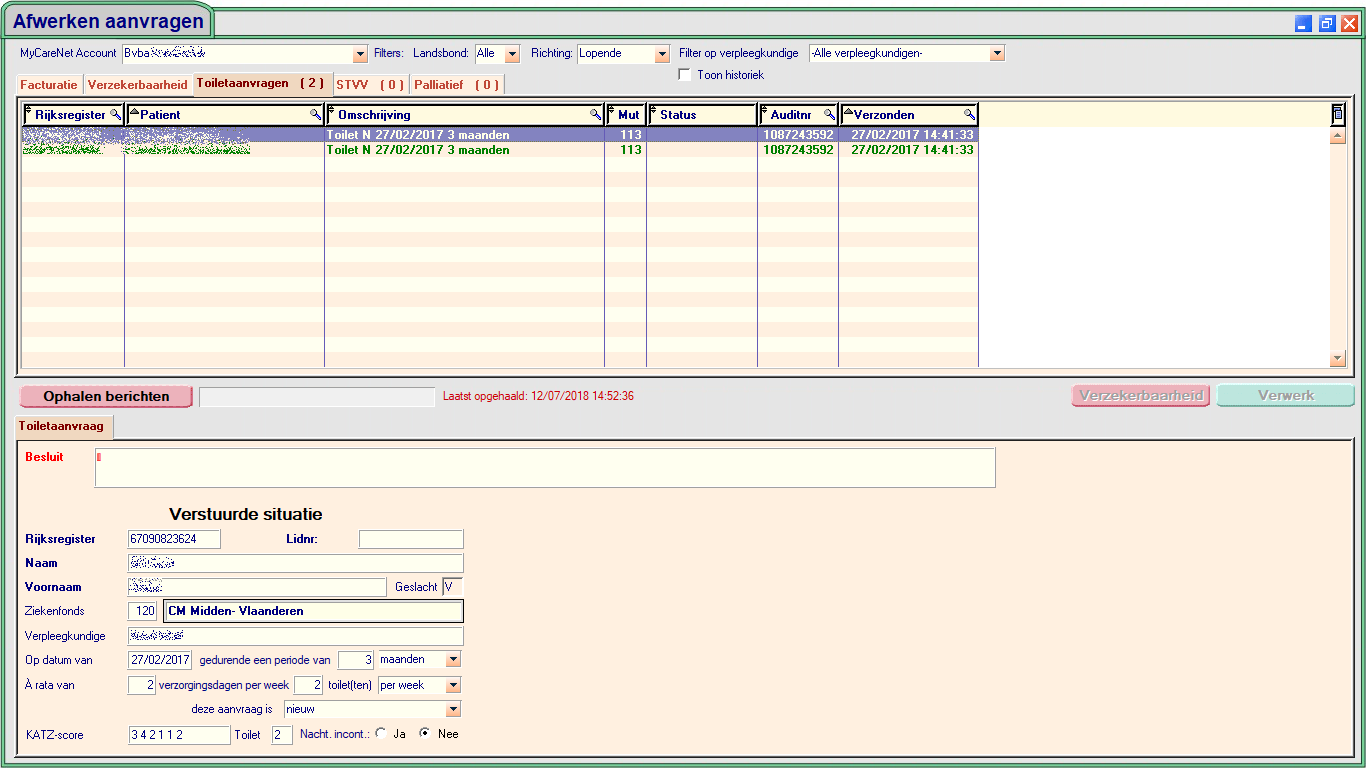Image resolution: width=1366 pixels, height=768 pixels.
Task: Open the Palliatief tab
Action: click(456, 85)
